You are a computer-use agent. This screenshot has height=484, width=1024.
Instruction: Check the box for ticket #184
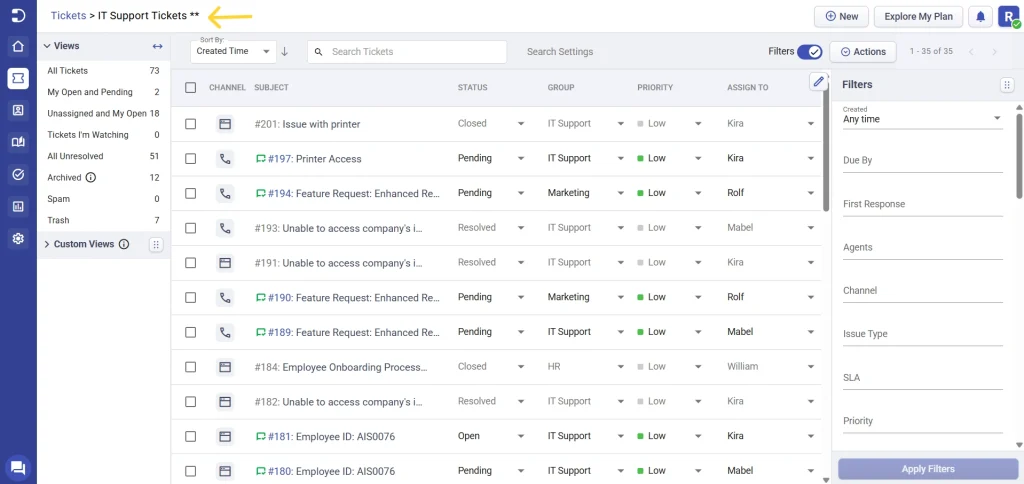point(191,367)
